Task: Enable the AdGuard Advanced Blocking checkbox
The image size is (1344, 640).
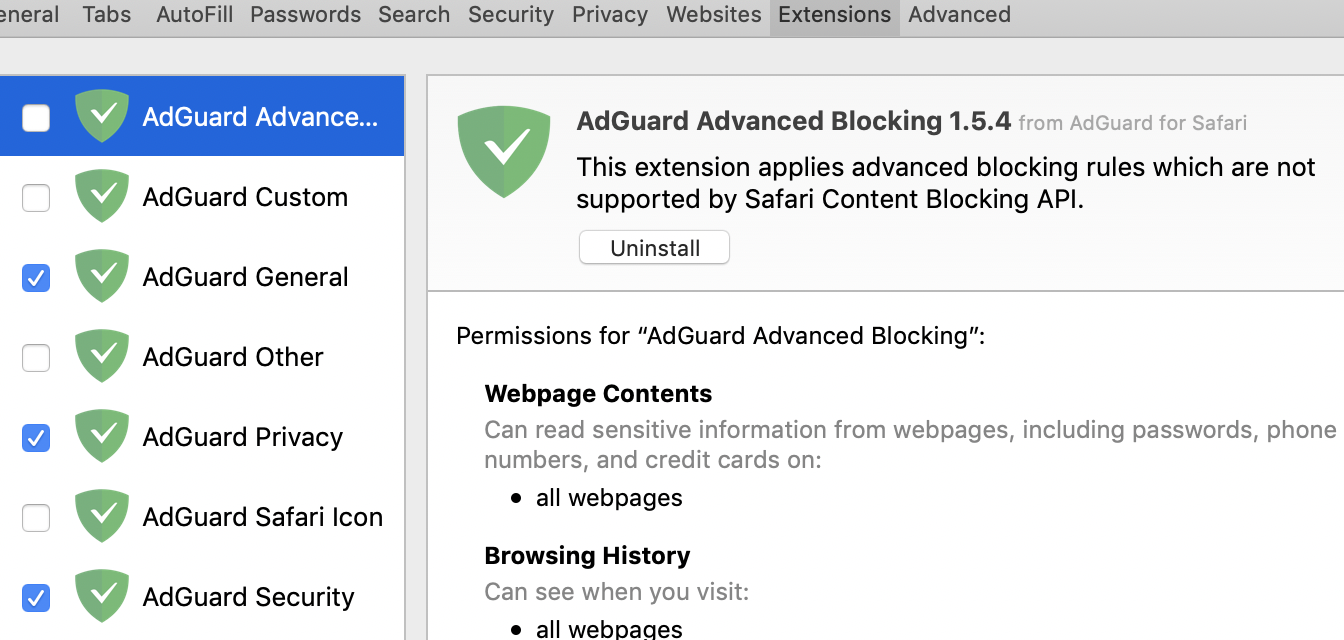Action: point(36,118)
